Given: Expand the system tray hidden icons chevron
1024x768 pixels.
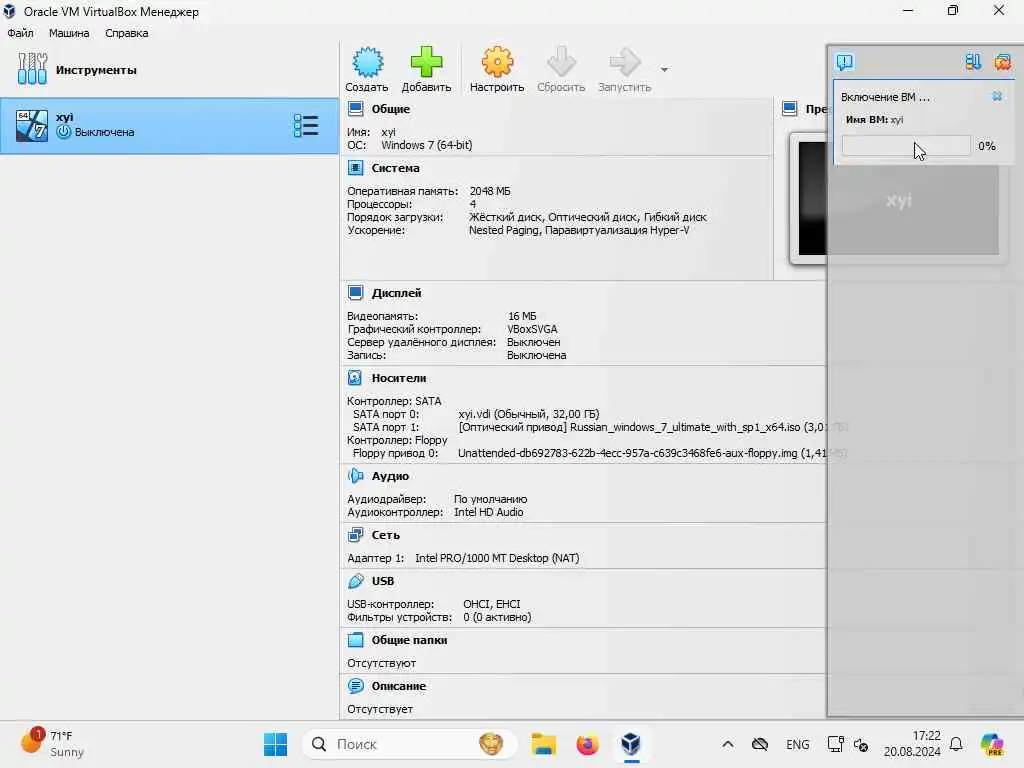Looking at the screenshot, I should coord(728,744).
